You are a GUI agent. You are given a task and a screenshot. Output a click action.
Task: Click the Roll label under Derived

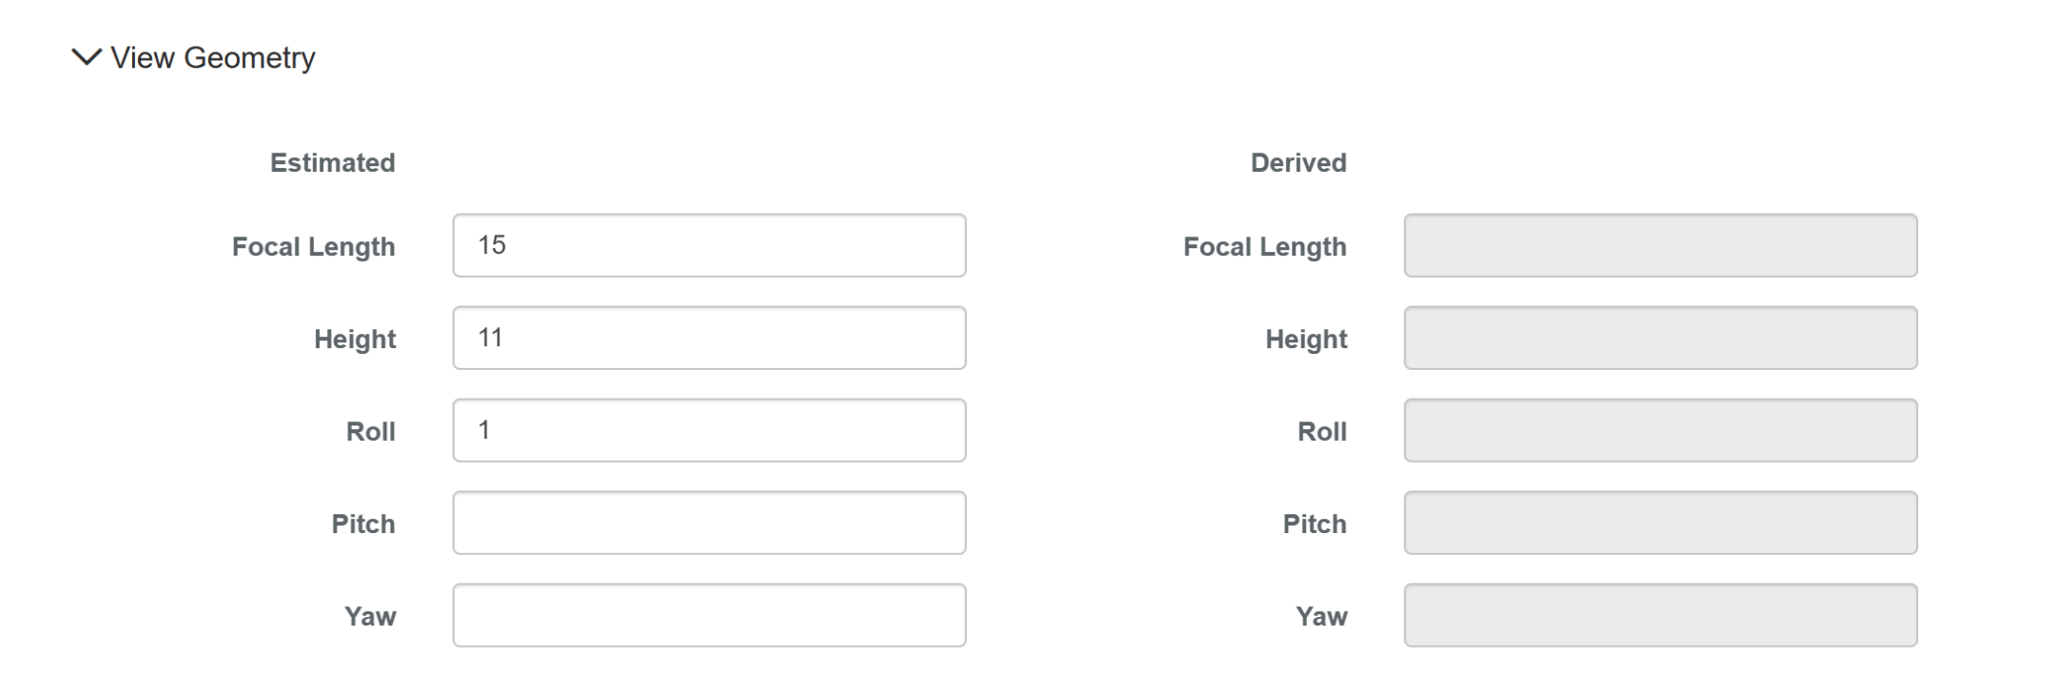point(1322,431)
